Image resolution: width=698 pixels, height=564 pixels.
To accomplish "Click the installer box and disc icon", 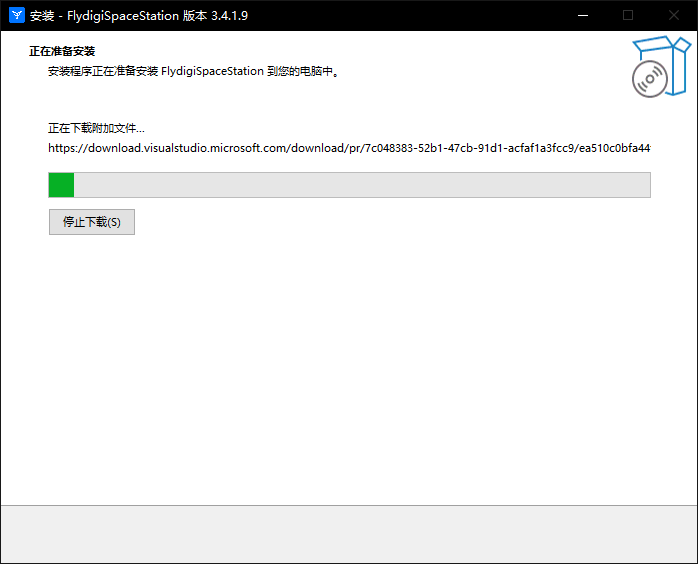I will coord(661,67).
